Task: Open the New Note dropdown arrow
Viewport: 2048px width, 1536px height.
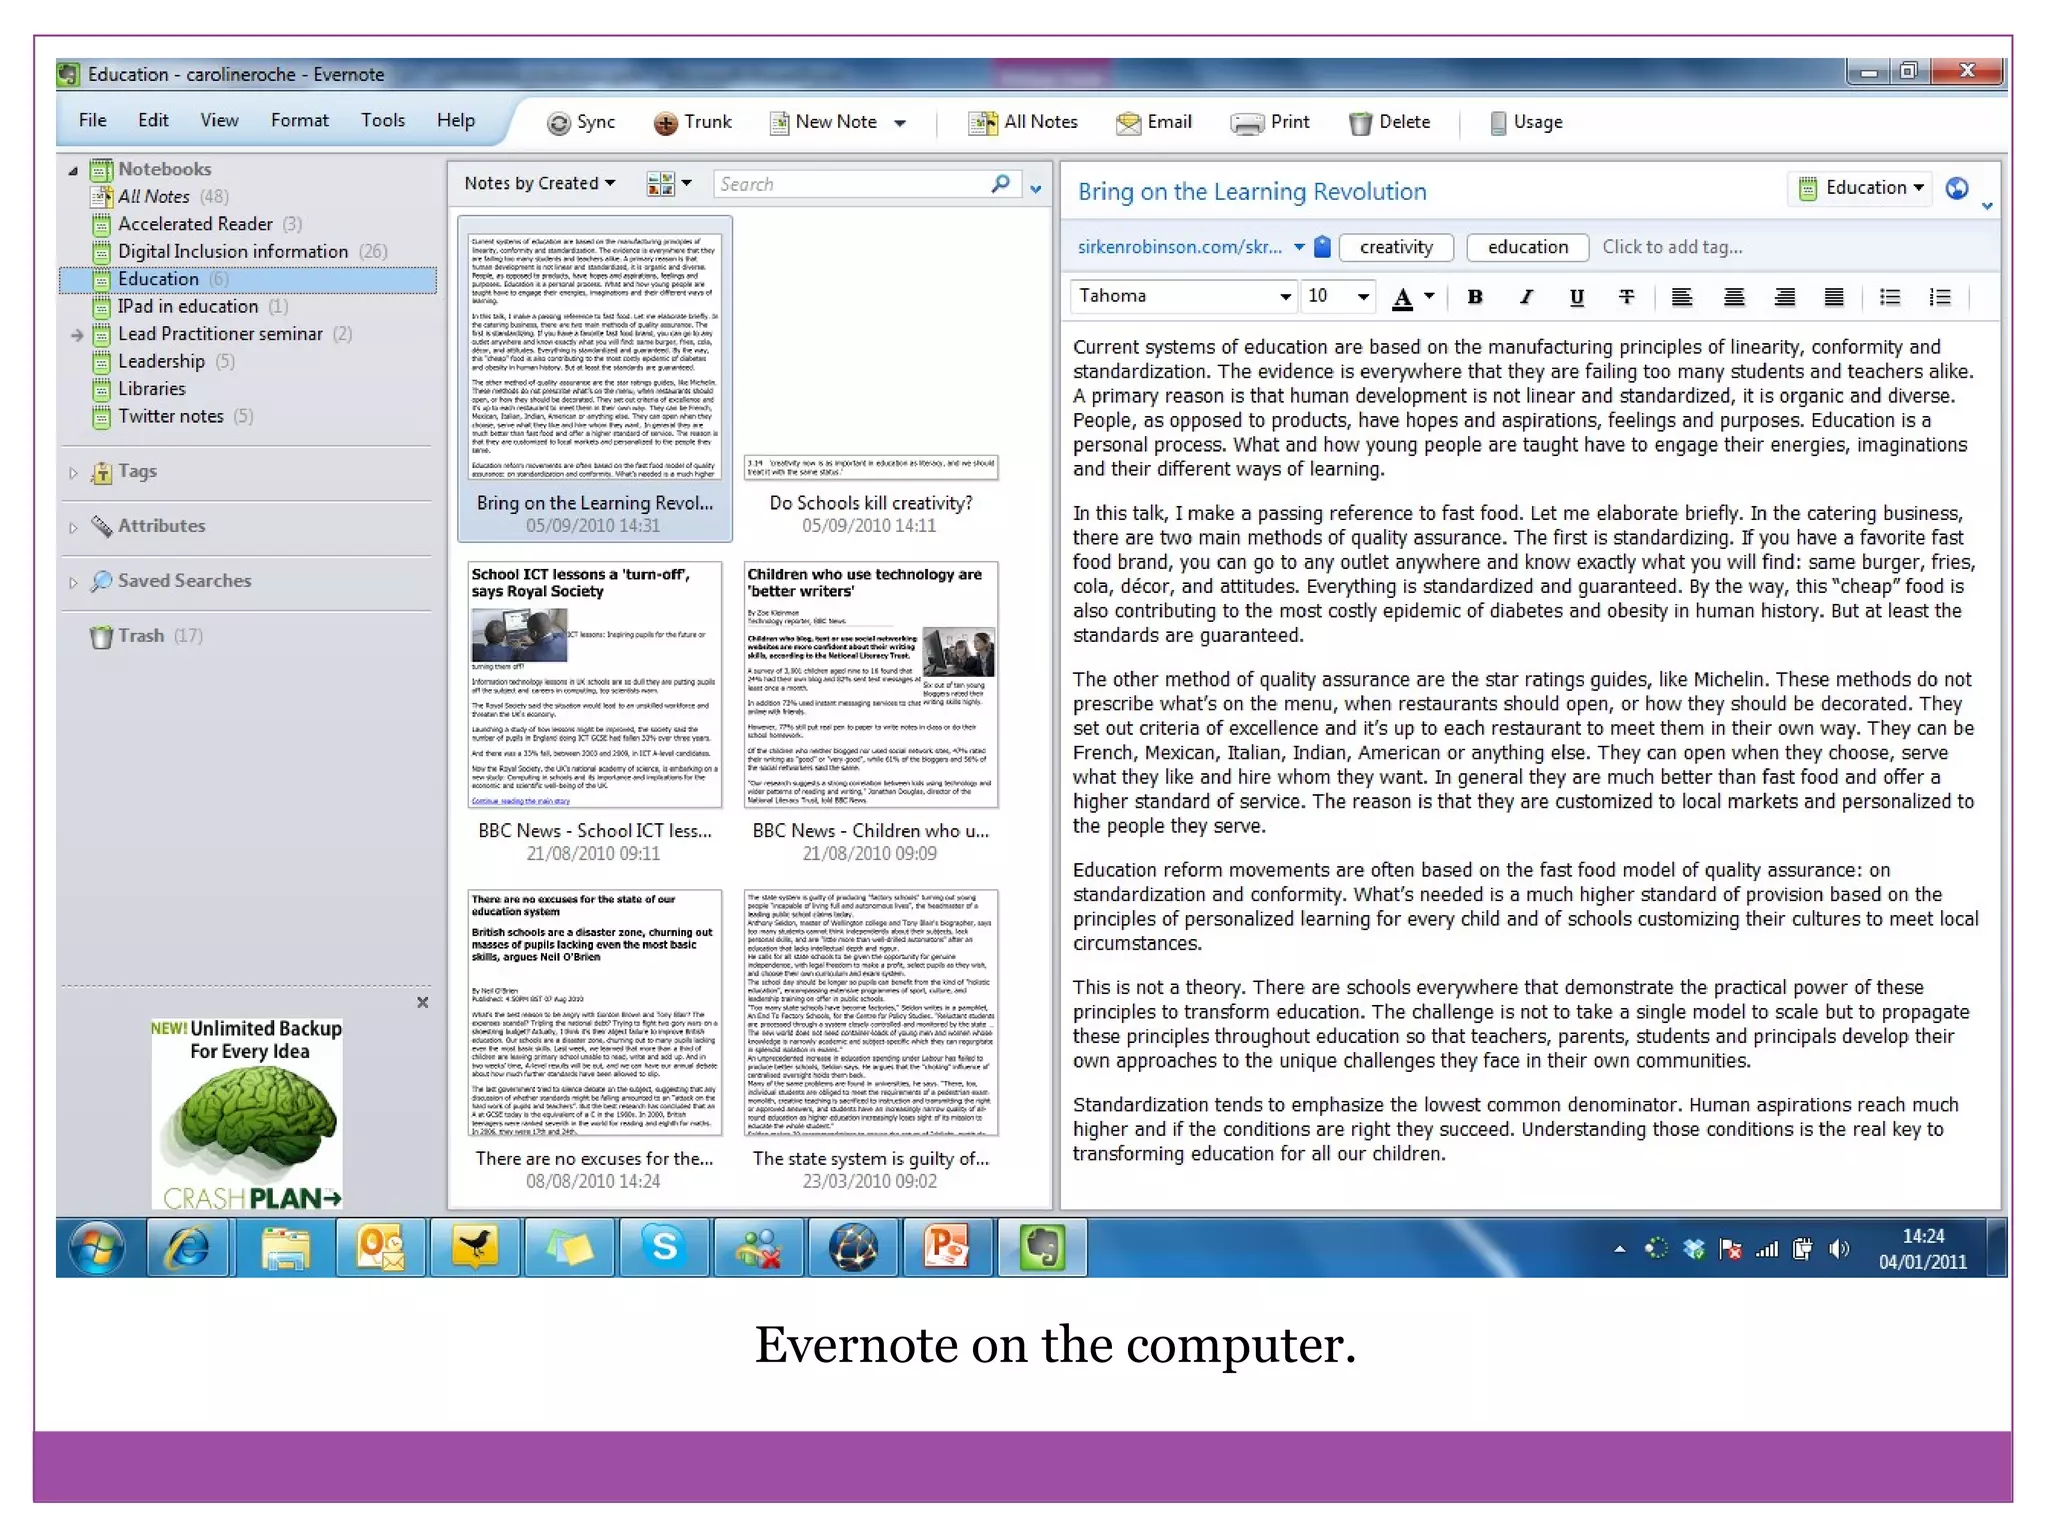Action: click(x=900, y=123)
